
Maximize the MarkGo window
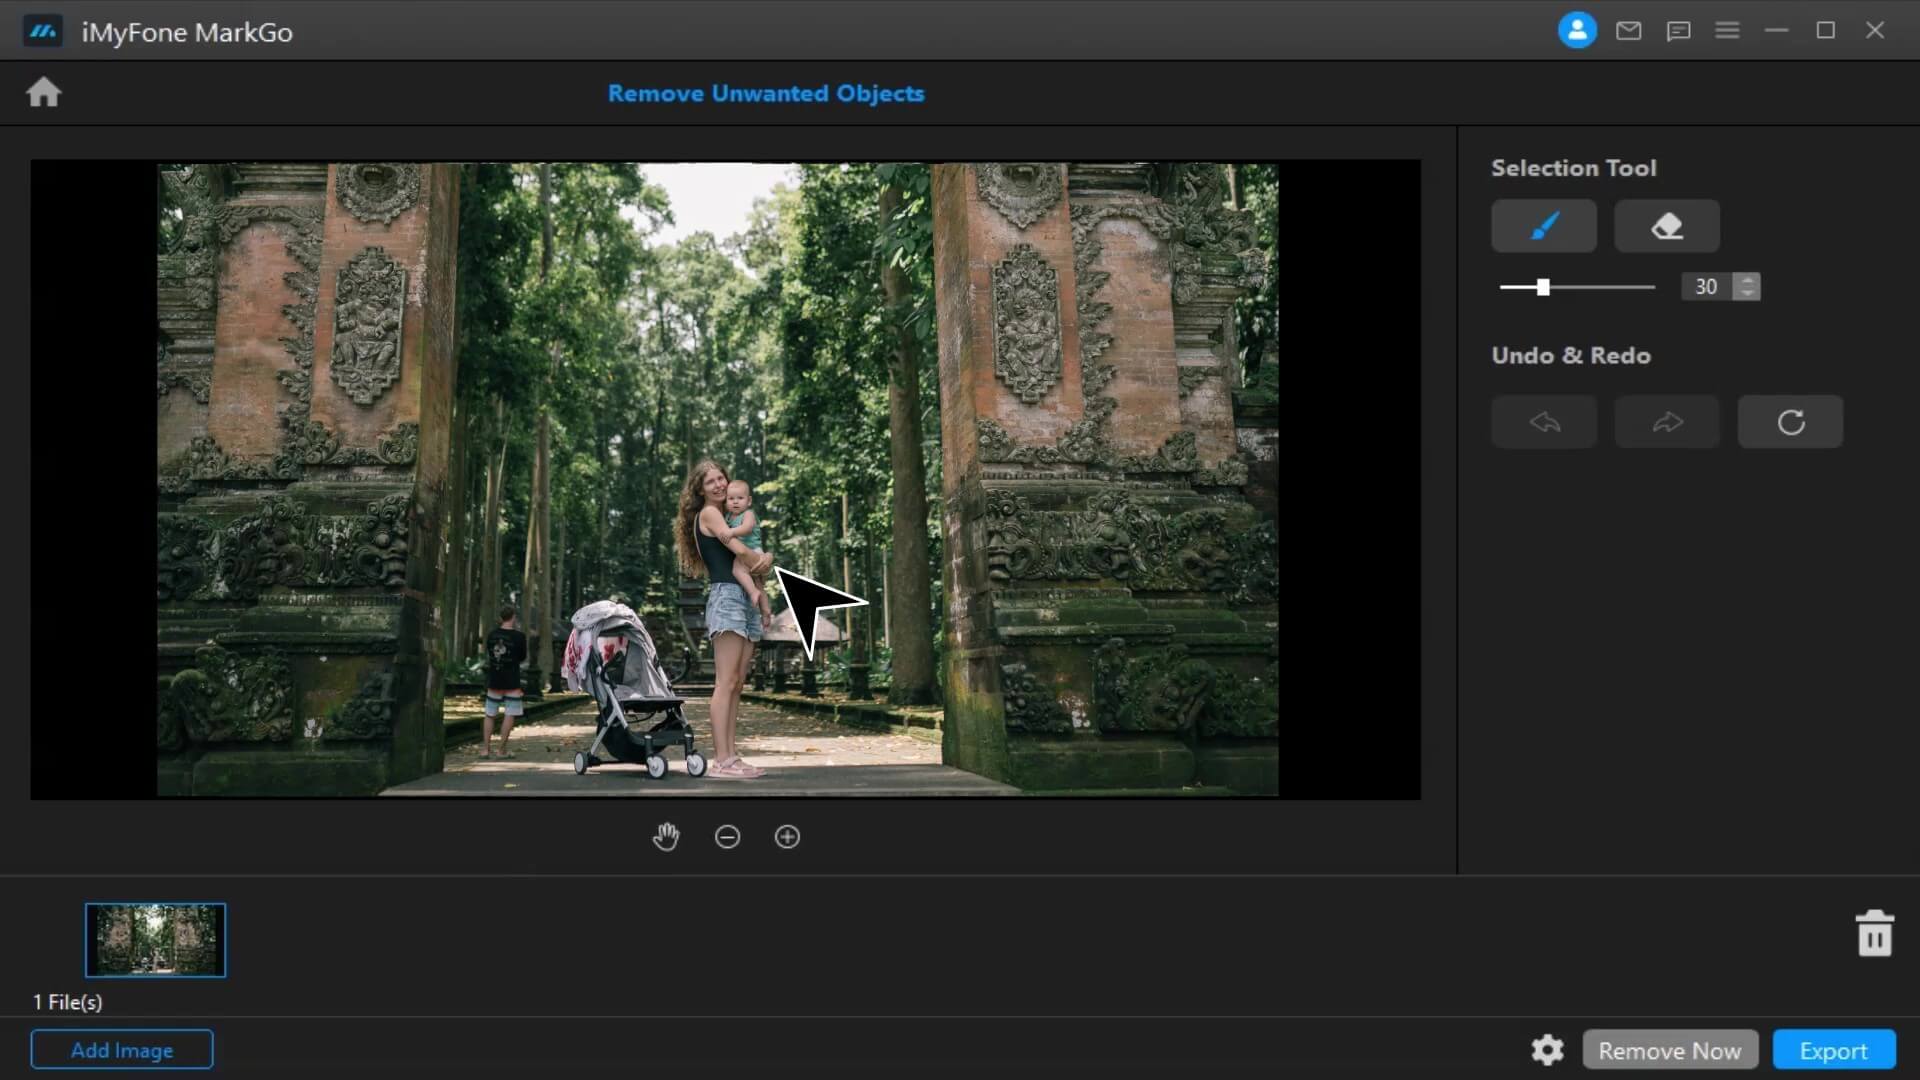[1826, 31]
